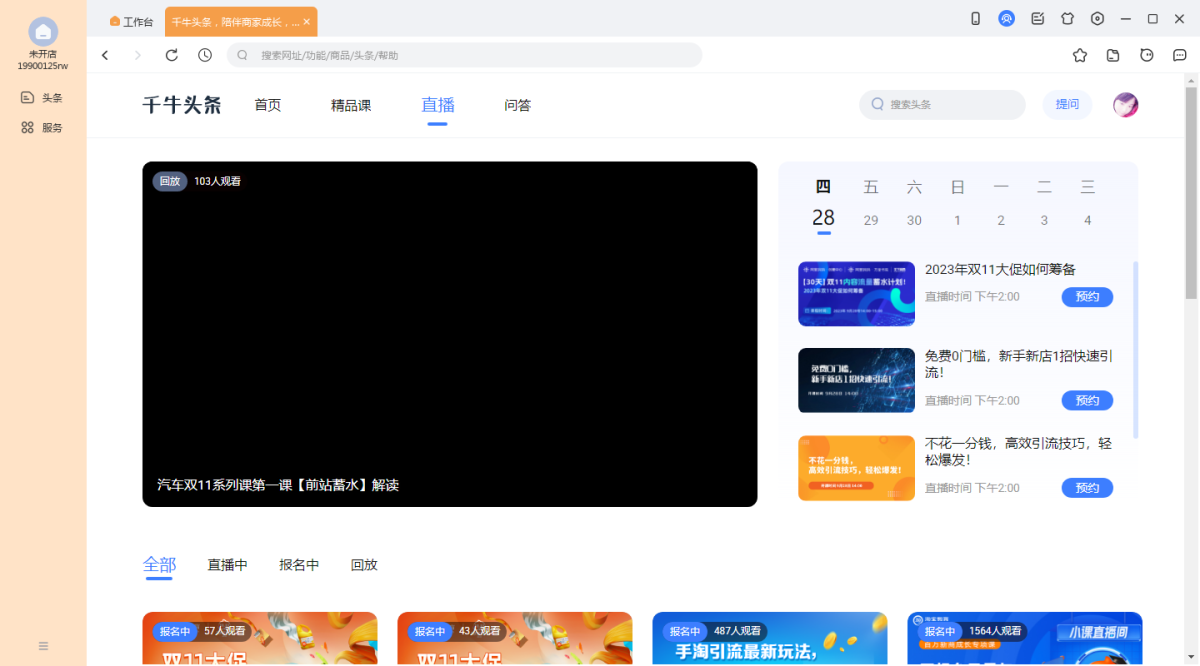This screenshot has height=666, width=1200.
Task: Click the 提问 button
Action: 1067,104
